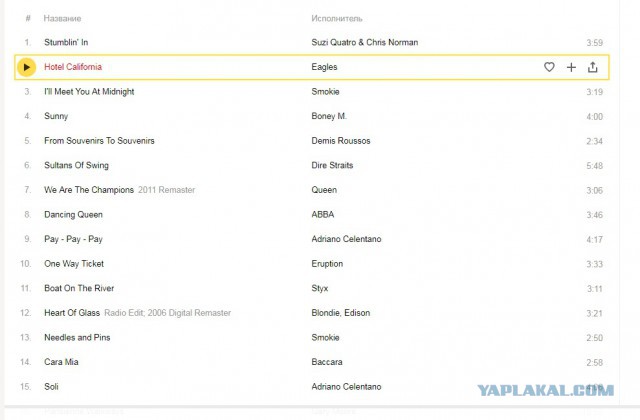
Task: Share the Hotel California track
Action: pos(593,67)
